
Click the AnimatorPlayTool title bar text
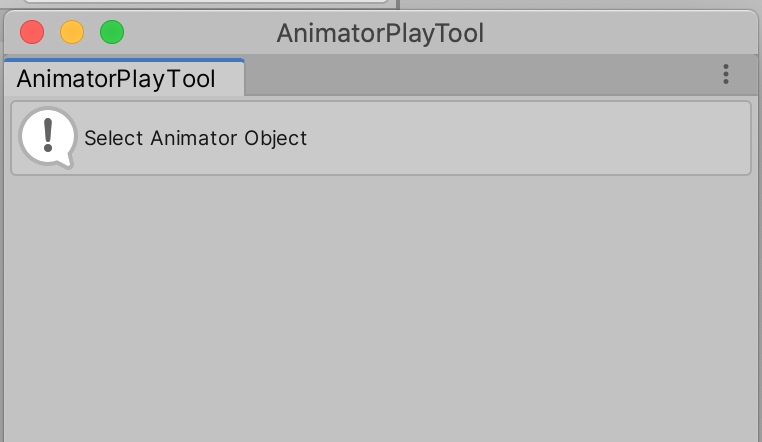[380, 33]
